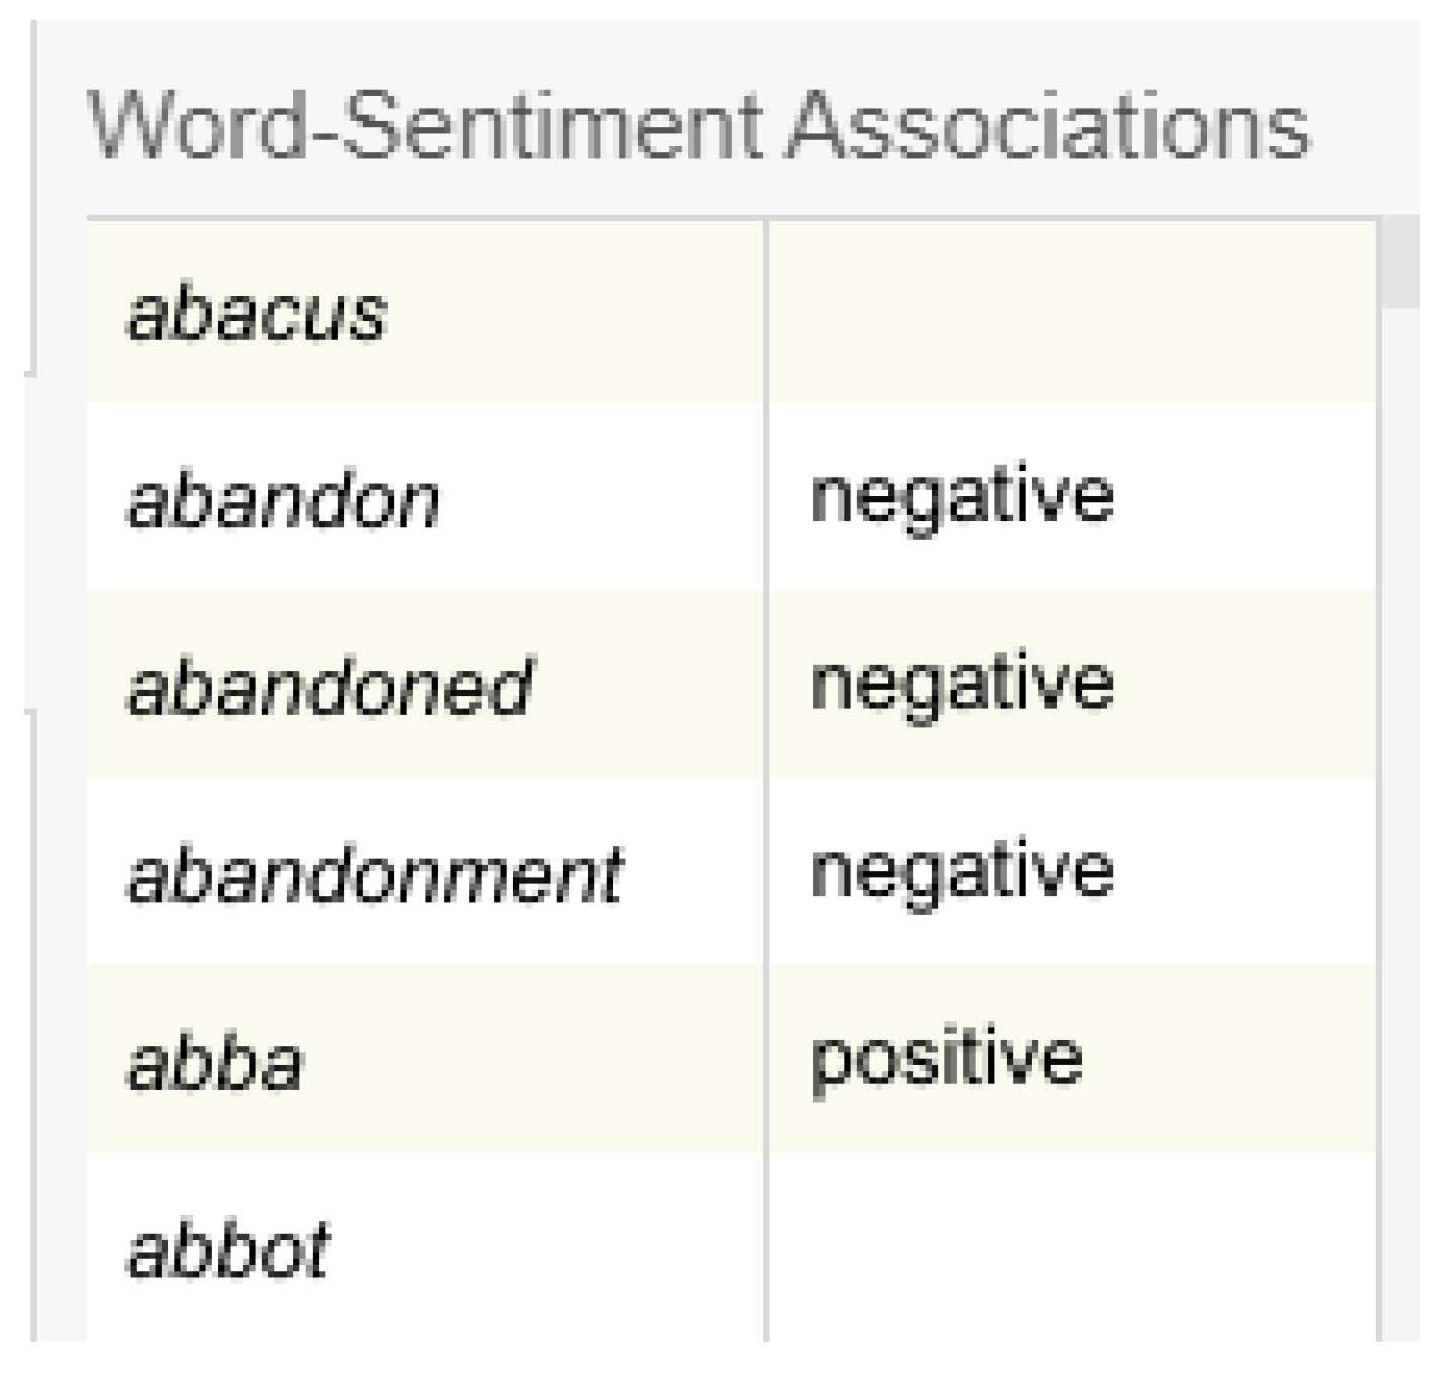Grab the table's vertical scrollbar thumb

1403,262
